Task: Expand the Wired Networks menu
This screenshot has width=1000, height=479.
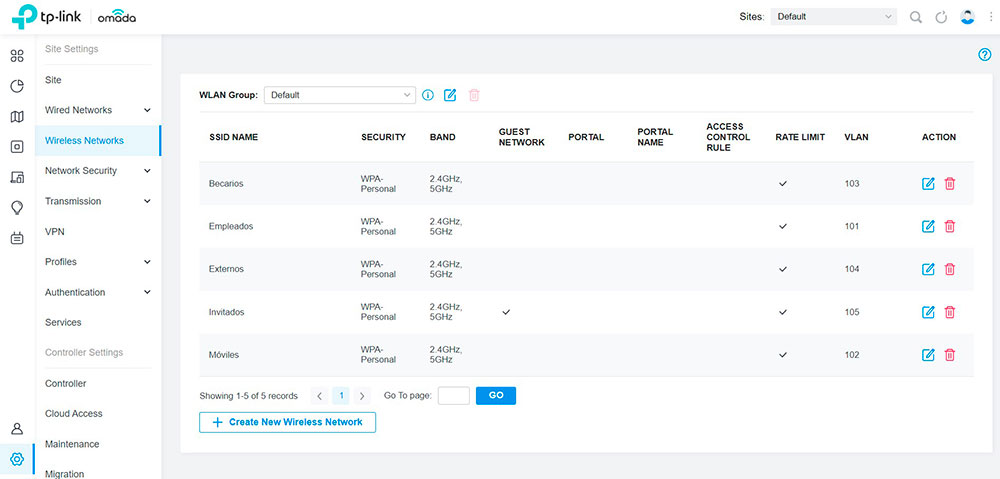Action: (x=98, y=110)
